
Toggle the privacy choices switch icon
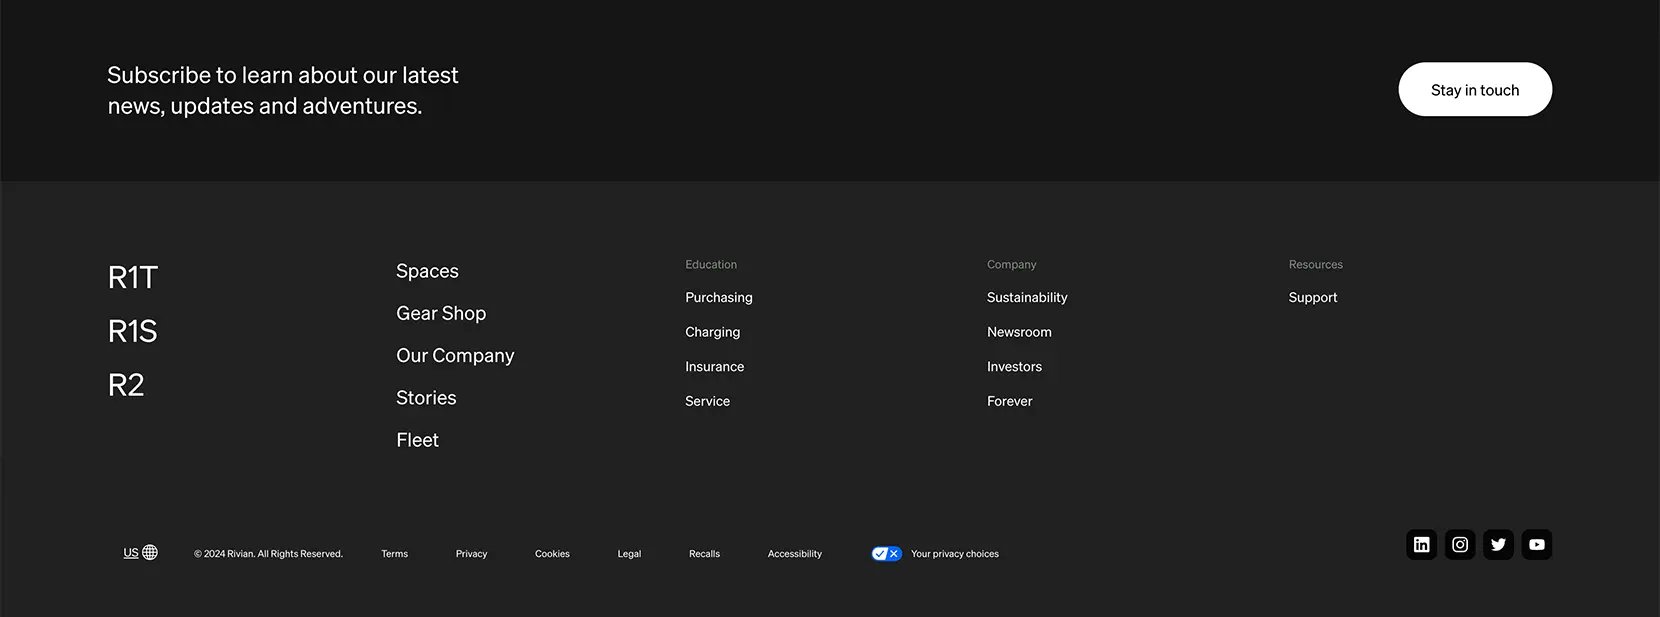(x=887, y=554)
